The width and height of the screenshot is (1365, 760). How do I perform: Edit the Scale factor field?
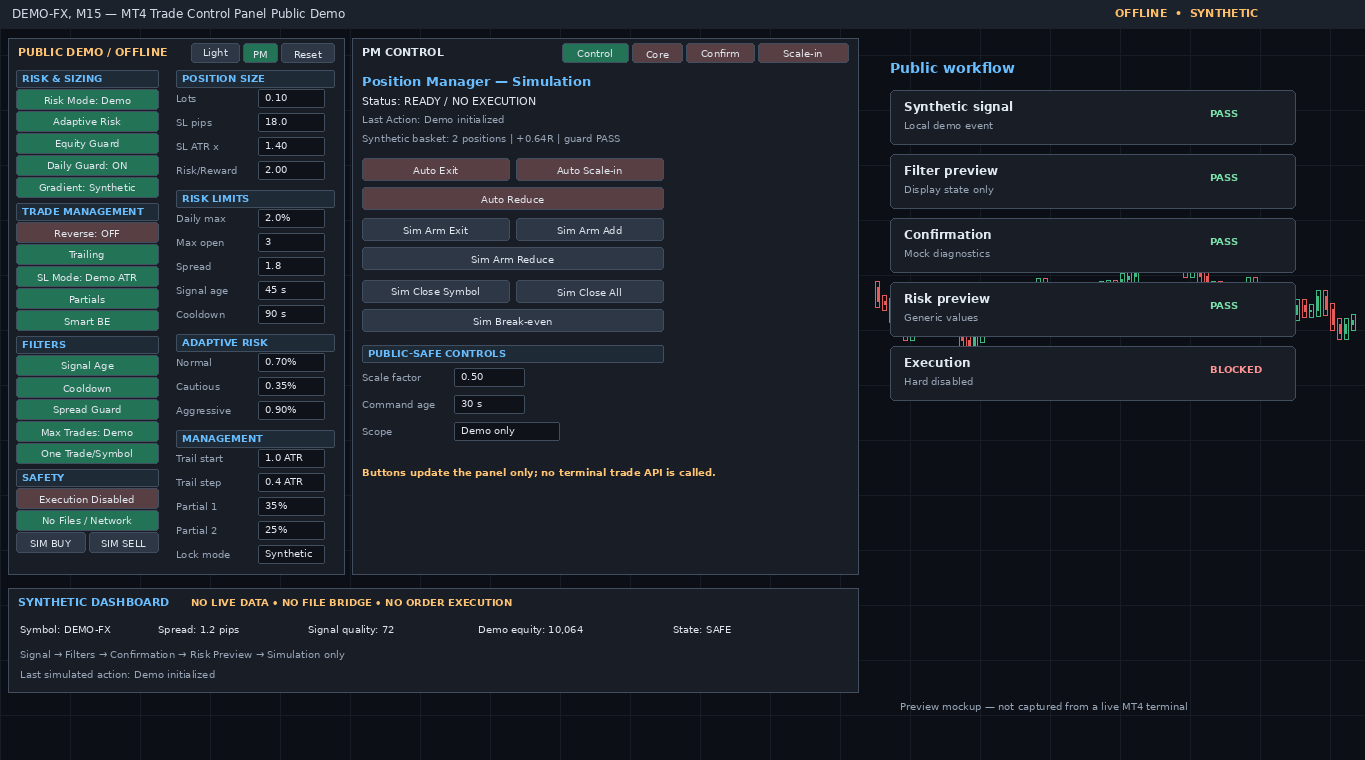click(x=489, y=377)
